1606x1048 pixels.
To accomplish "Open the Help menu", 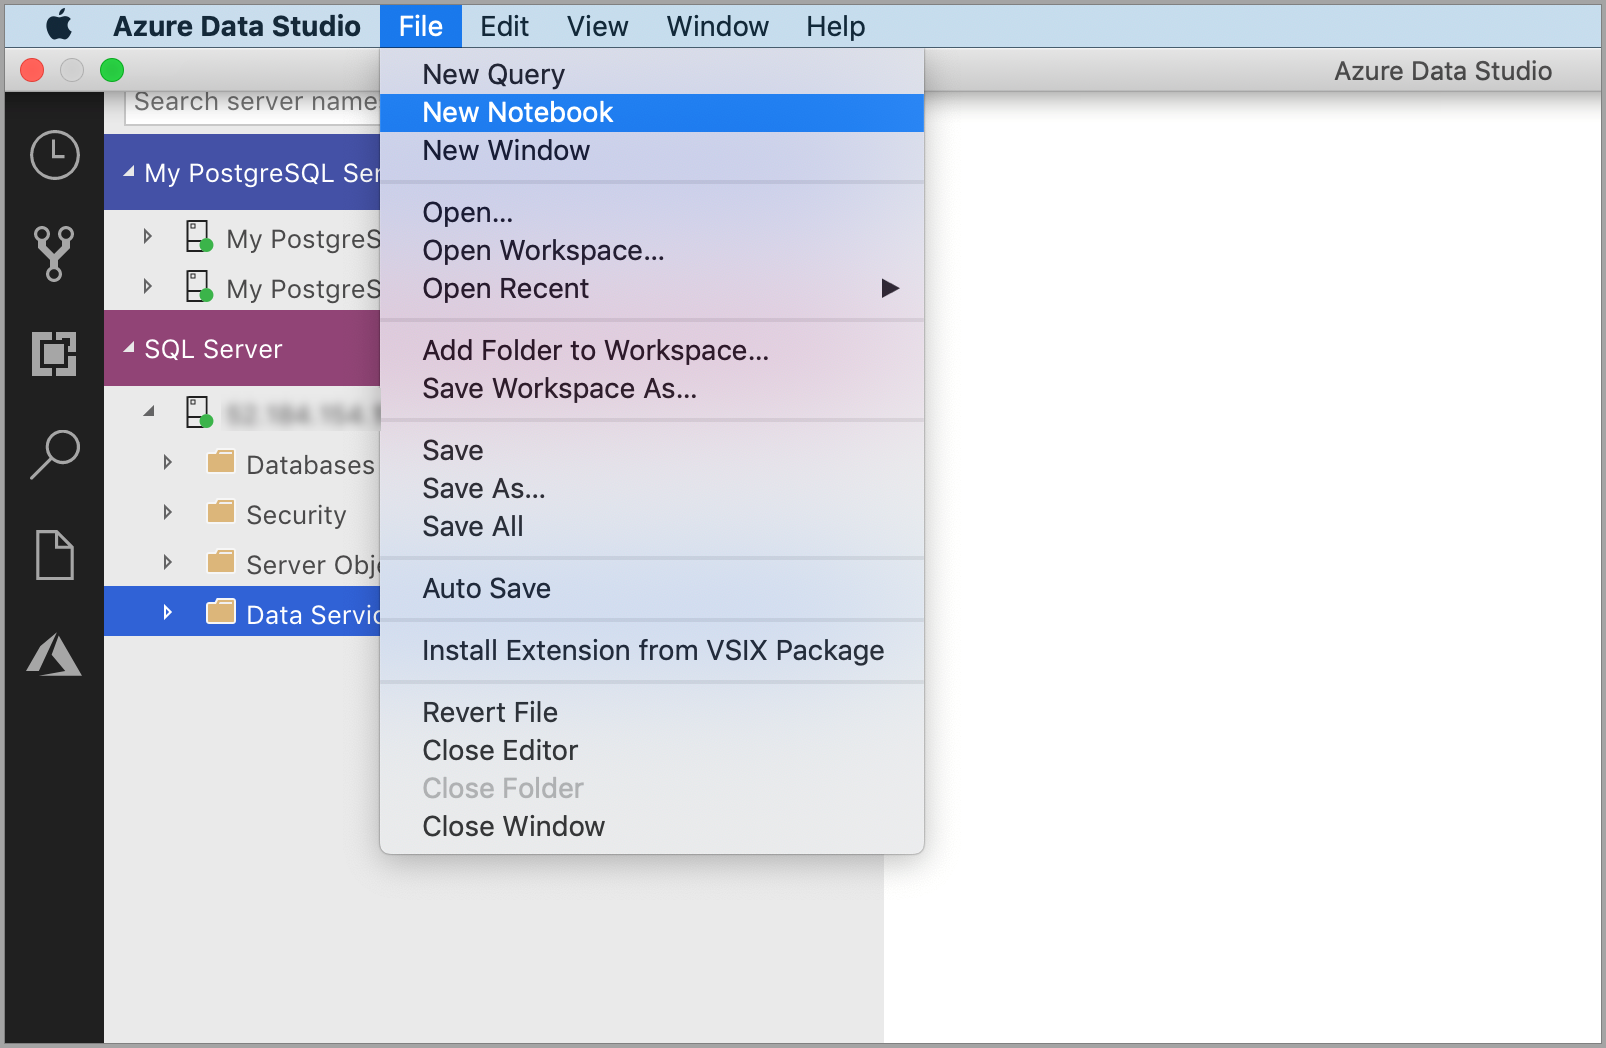I will point(835,26).
